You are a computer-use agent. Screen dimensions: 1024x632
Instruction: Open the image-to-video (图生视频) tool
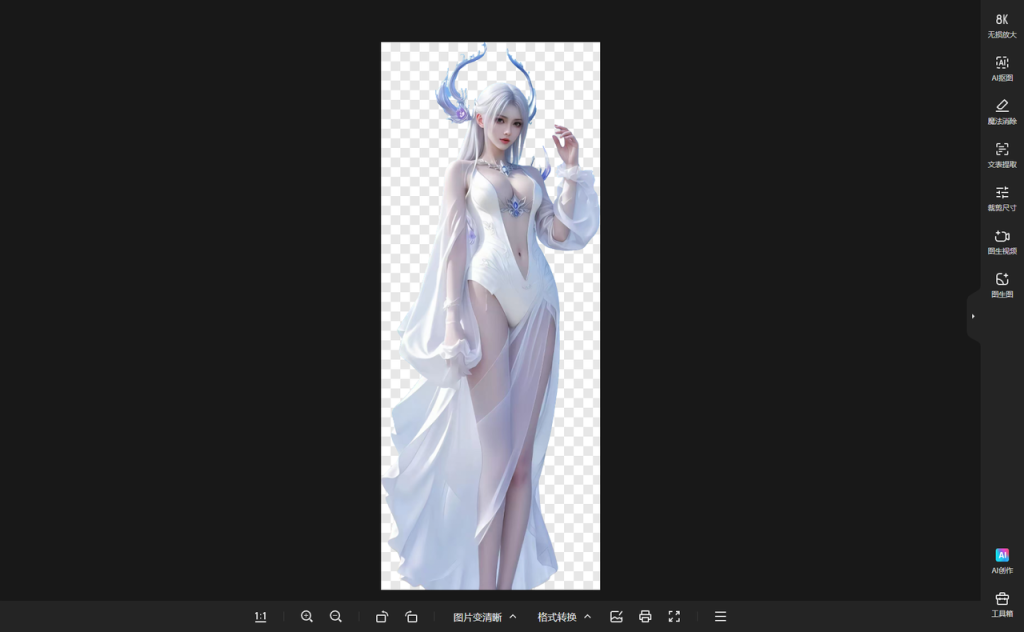click(1002, 242)
